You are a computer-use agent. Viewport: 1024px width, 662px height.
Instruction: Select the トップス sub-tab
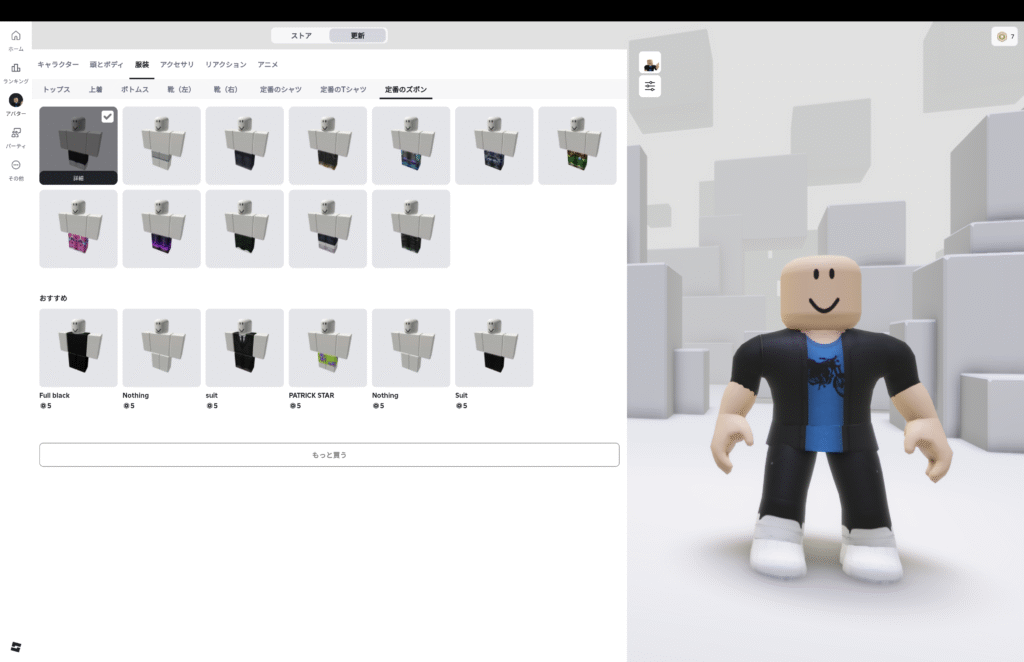(57, 90)
